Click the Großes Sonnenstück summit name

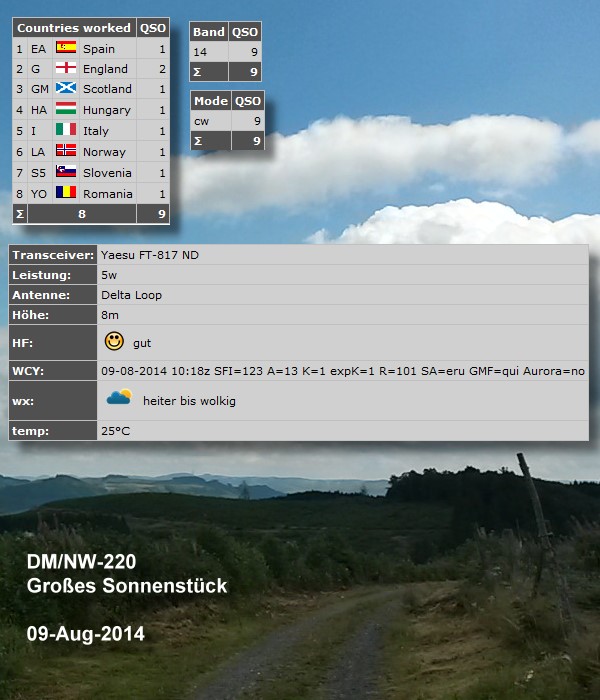click(x=127, y=587)
